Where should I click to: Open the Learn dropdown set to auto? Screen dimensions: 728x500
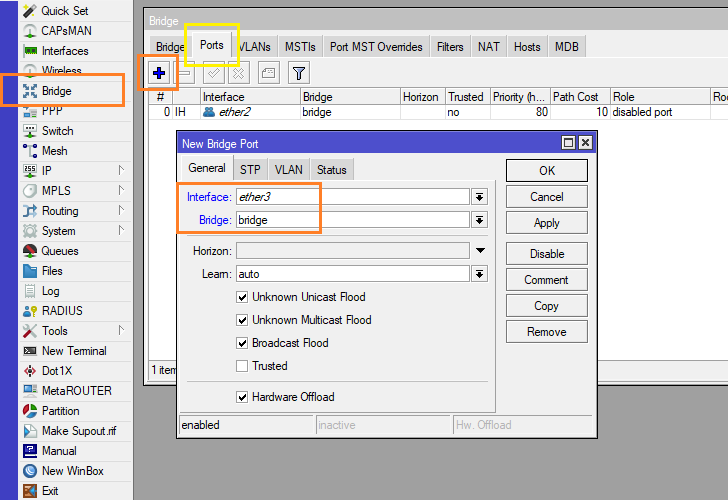click(x=479, y=274)
